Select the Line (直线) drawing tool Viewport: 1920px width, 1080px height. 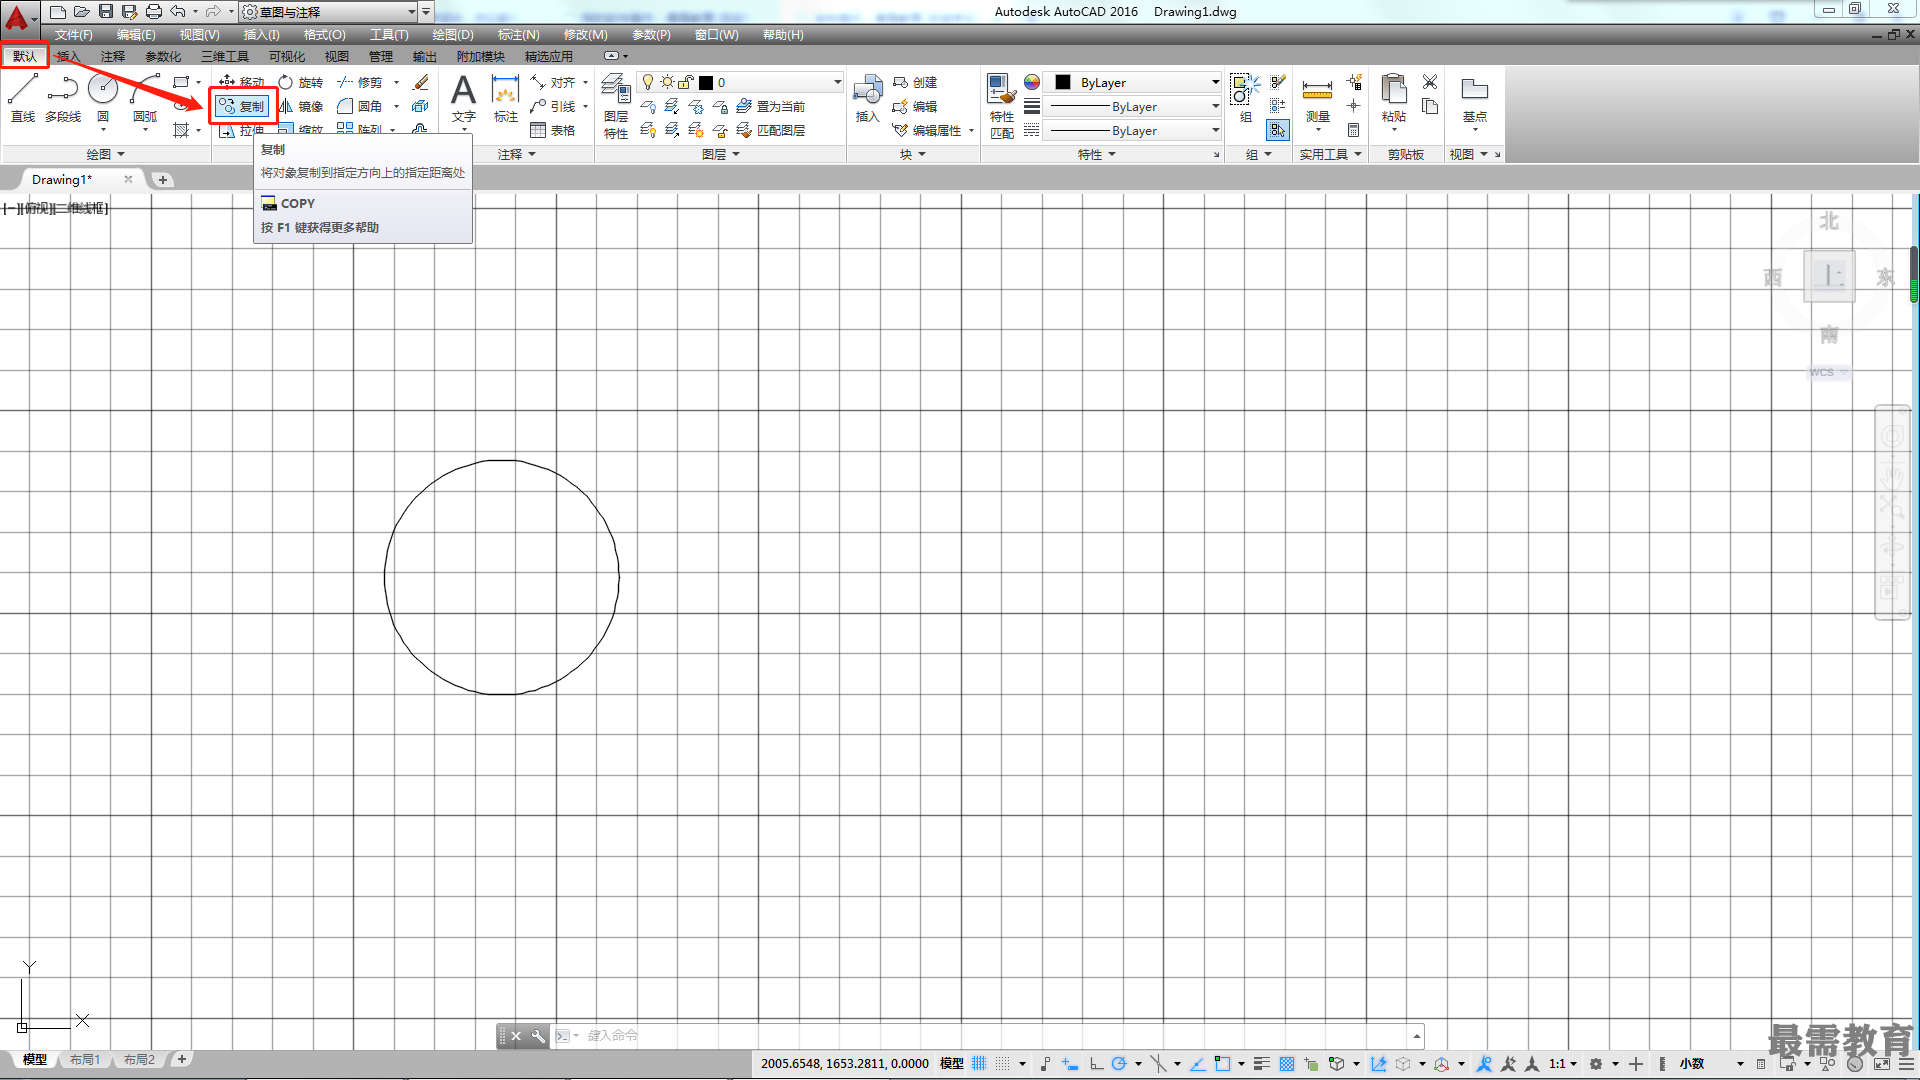(x=23, y=98)
